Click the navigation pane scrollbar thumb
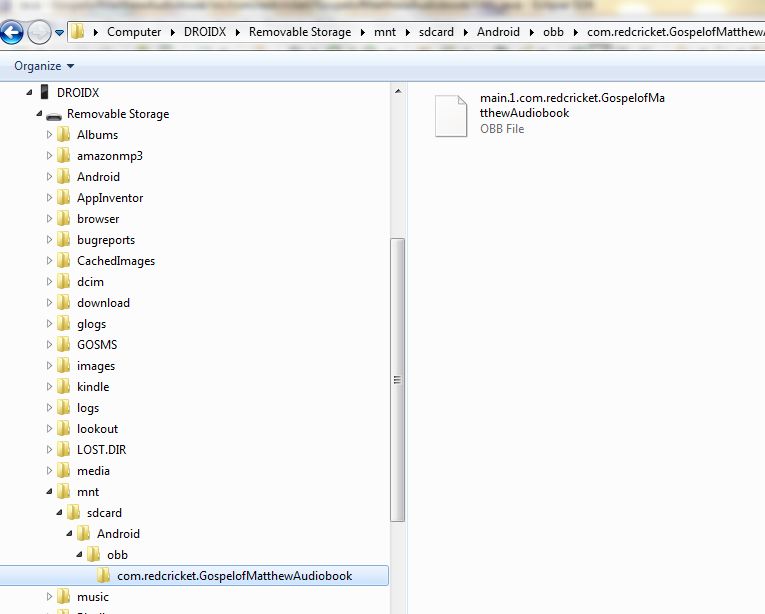 pyautogui.click(x=398, y=380)
